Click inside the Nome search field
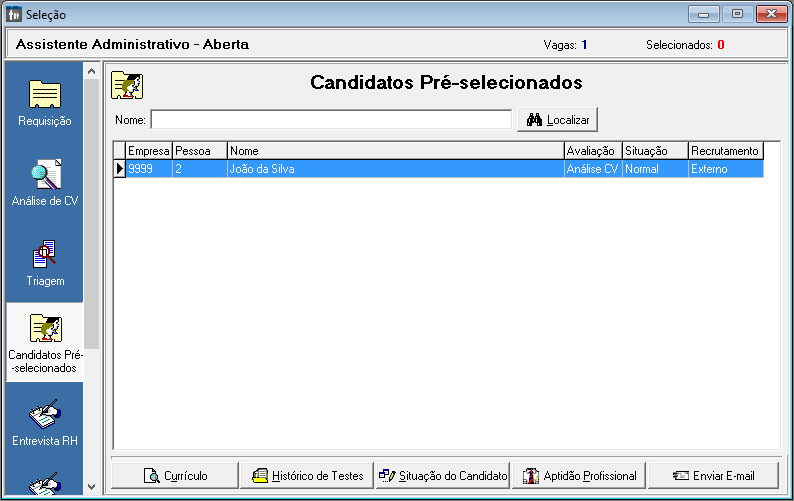 tap(330, 120)
